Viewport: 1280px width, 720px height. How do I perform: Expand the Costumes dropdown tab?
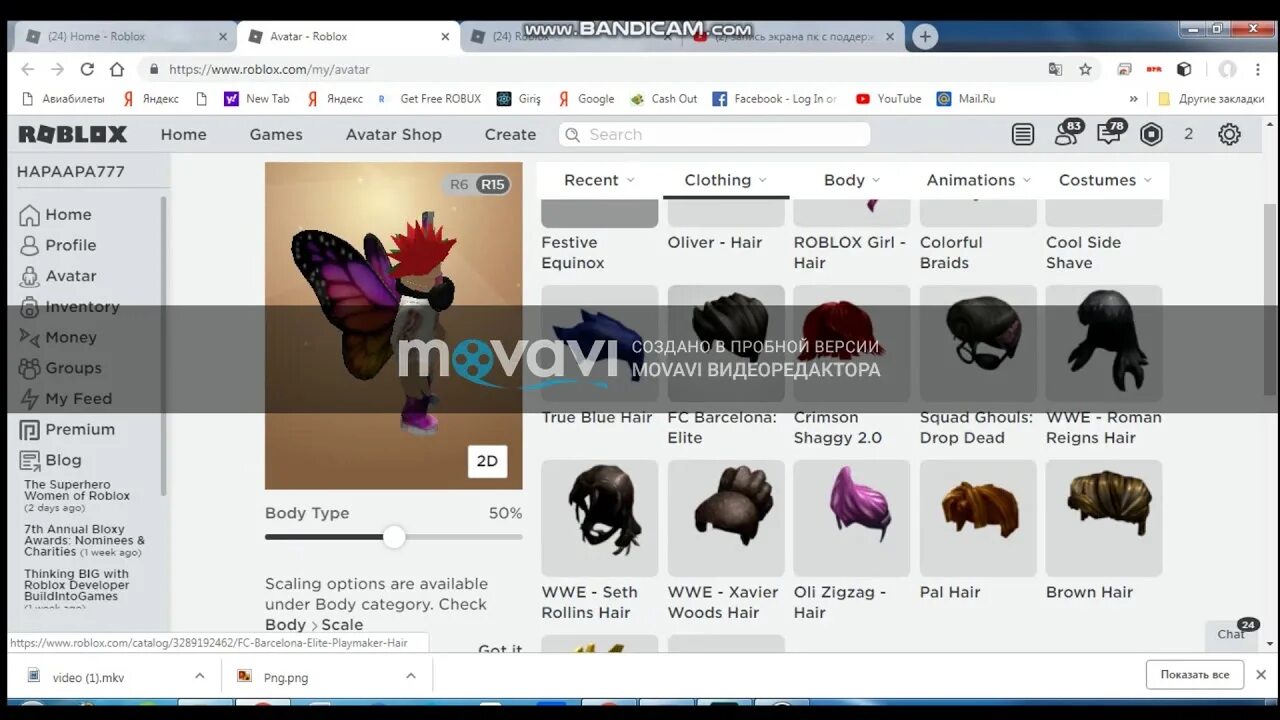click(1105, 180)
